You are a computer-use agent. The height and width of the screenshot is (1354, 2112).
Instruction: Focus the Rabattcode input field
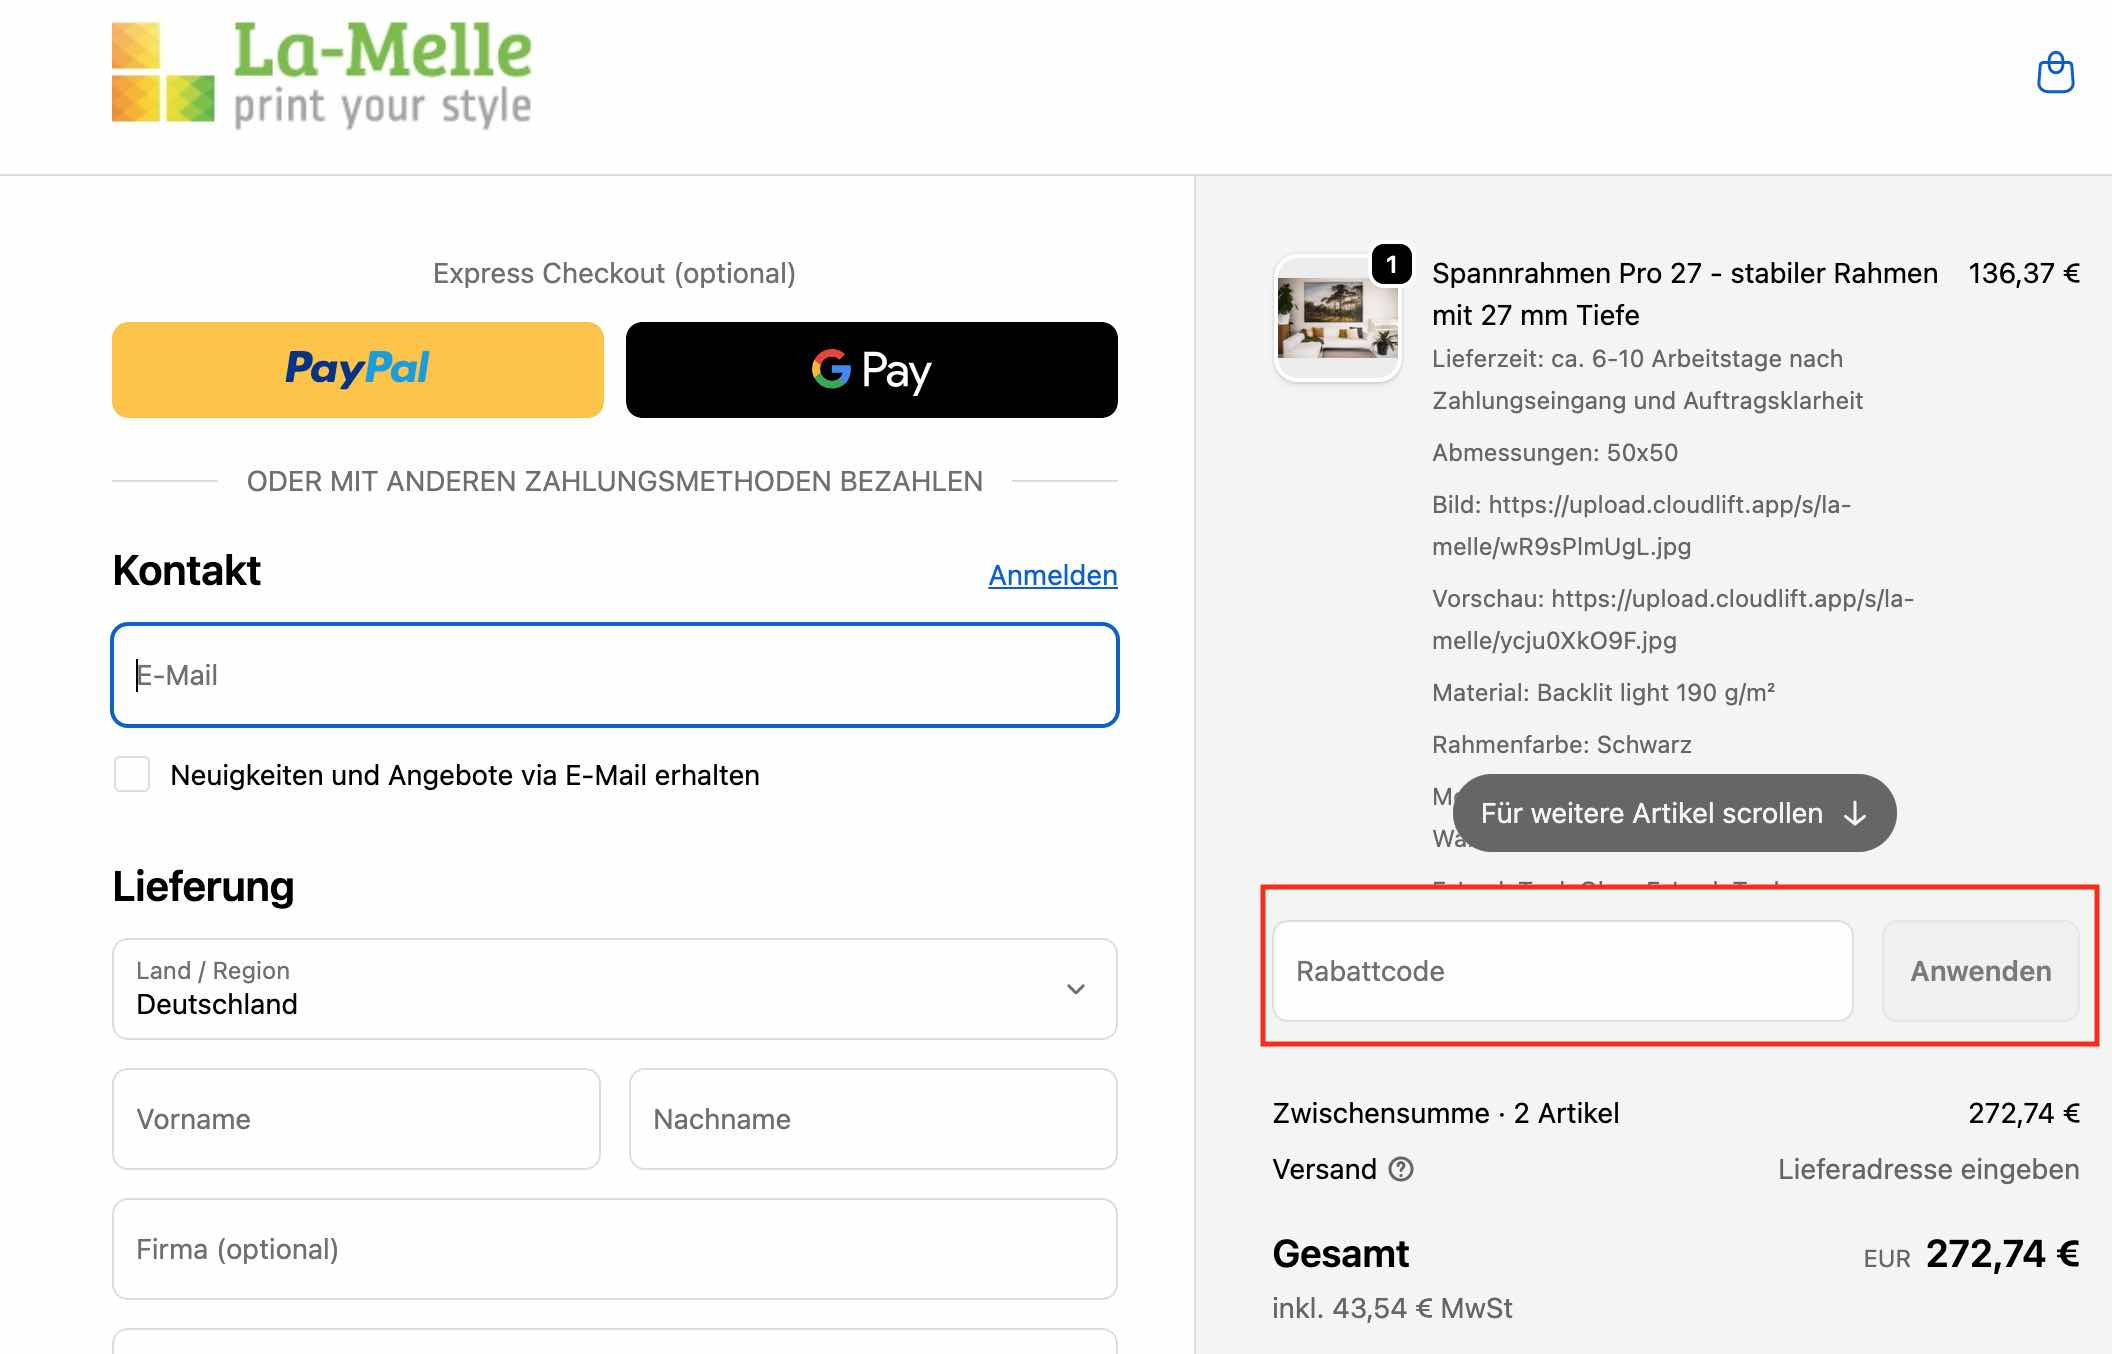click(1563, 971)
